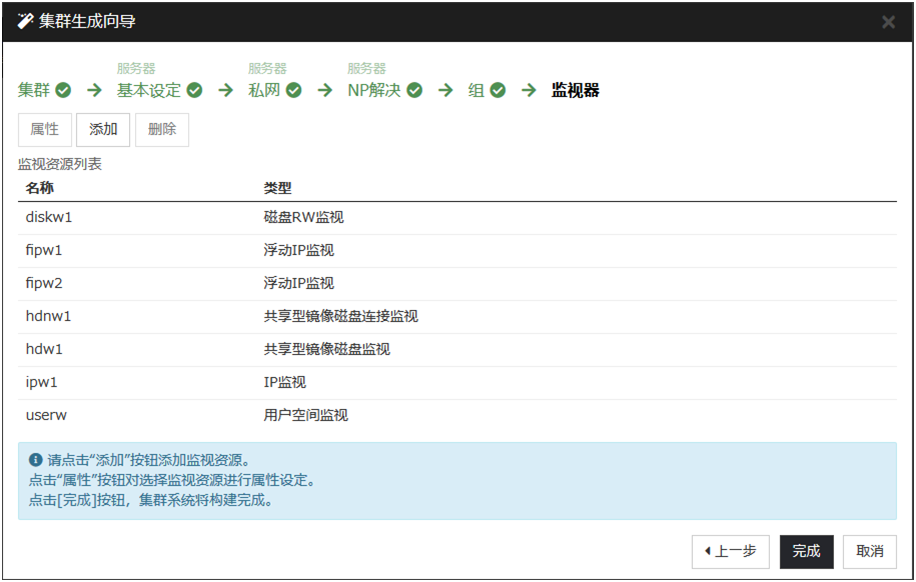Go back with 上一步 button
The image size is (916, 582).
click(730, 552)
